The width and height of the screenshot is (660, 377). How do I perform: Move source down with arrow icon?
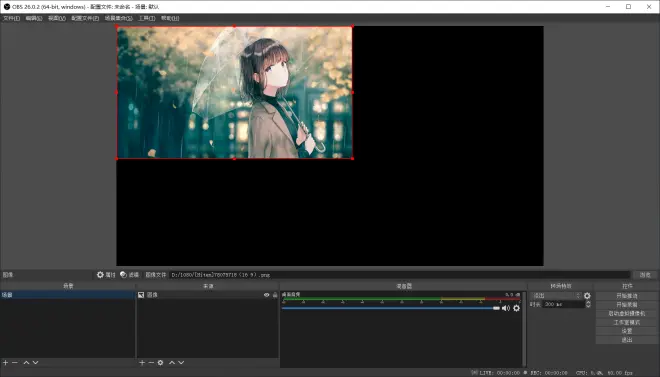click(x=181, y=362)
